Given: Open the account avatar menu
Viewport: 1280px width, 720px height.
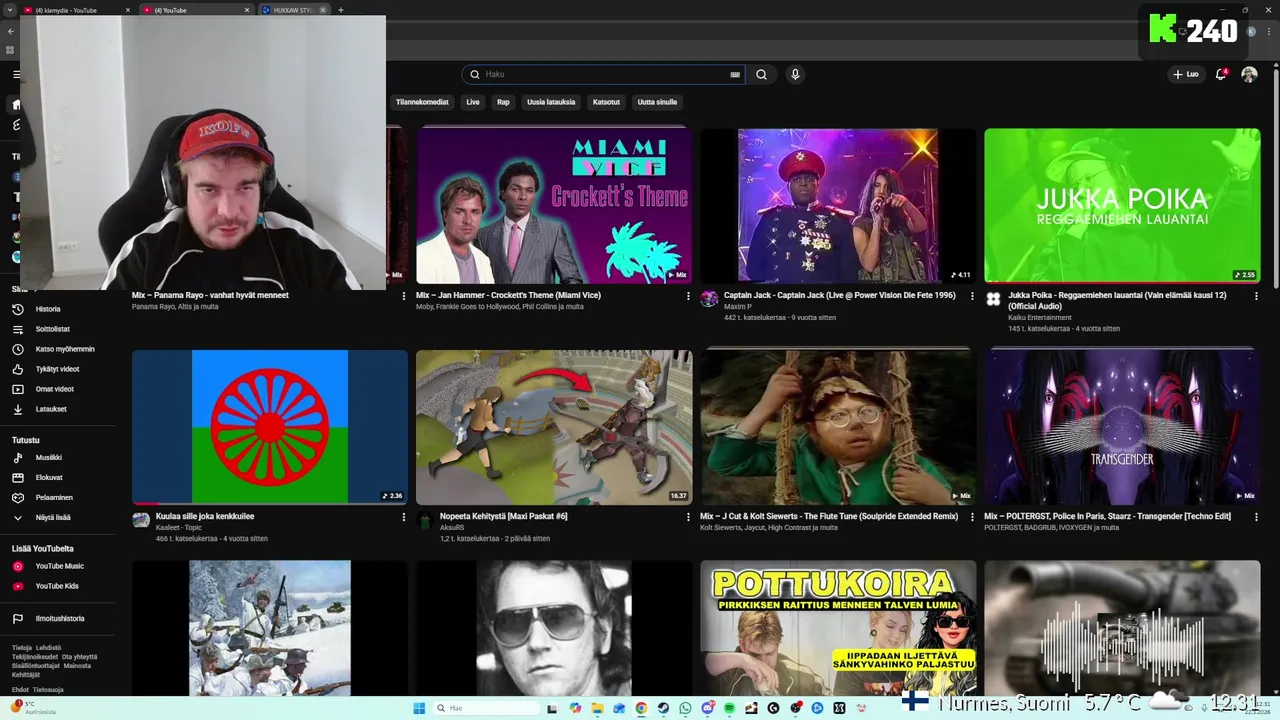Looking at the screenshot, I should tap(1249, 74).
